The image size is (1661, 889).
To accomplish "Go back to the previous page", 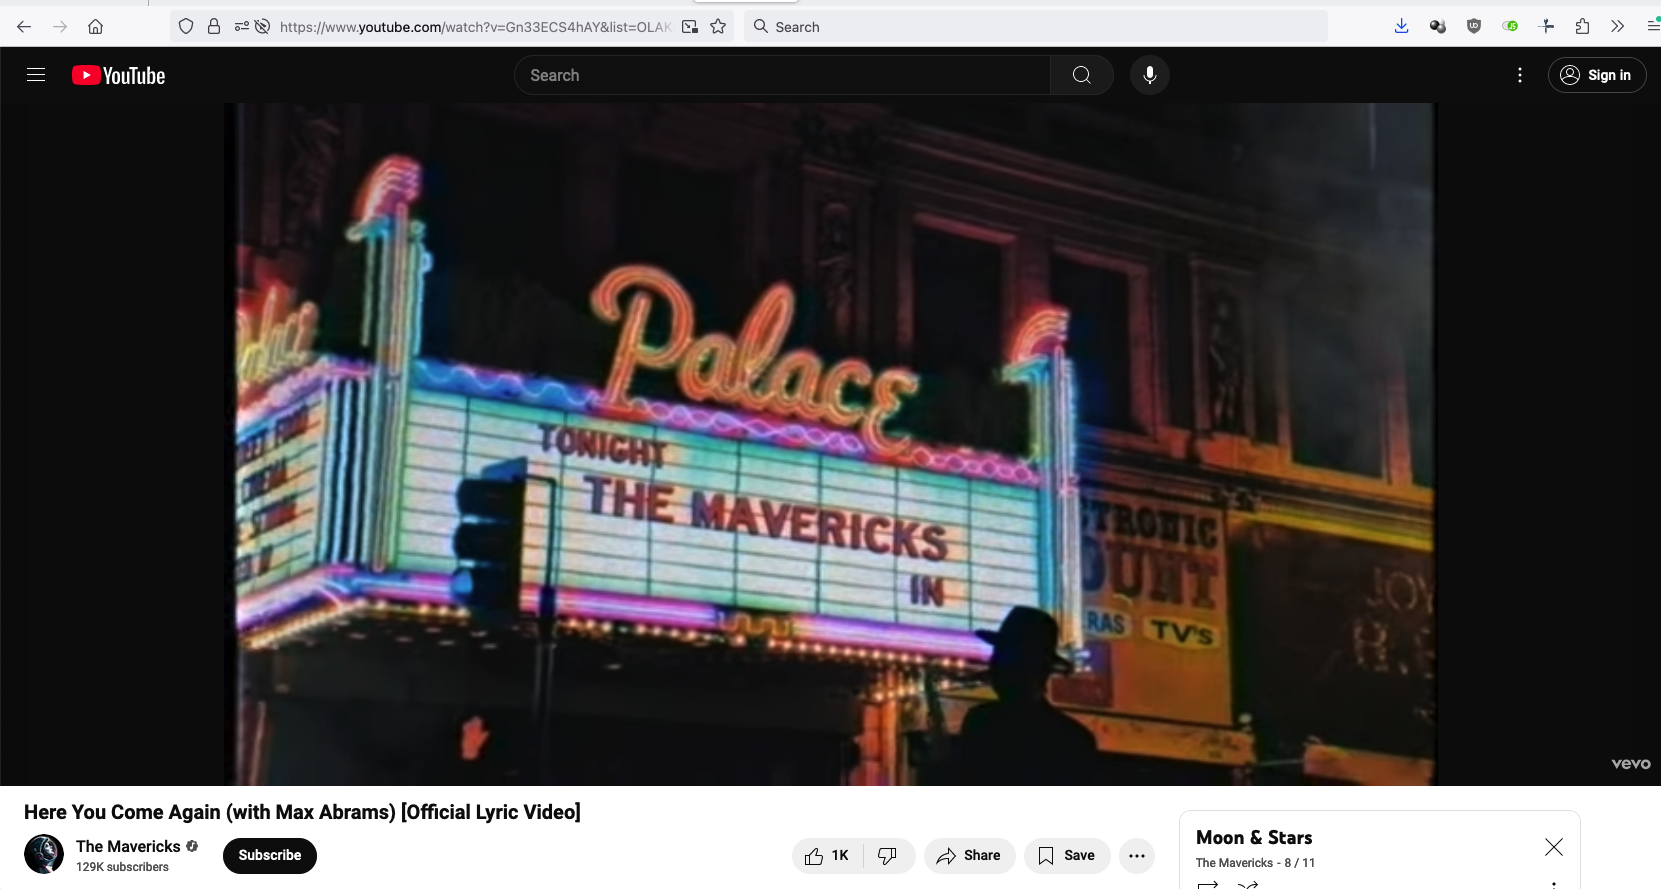I will tap(24, 27).
